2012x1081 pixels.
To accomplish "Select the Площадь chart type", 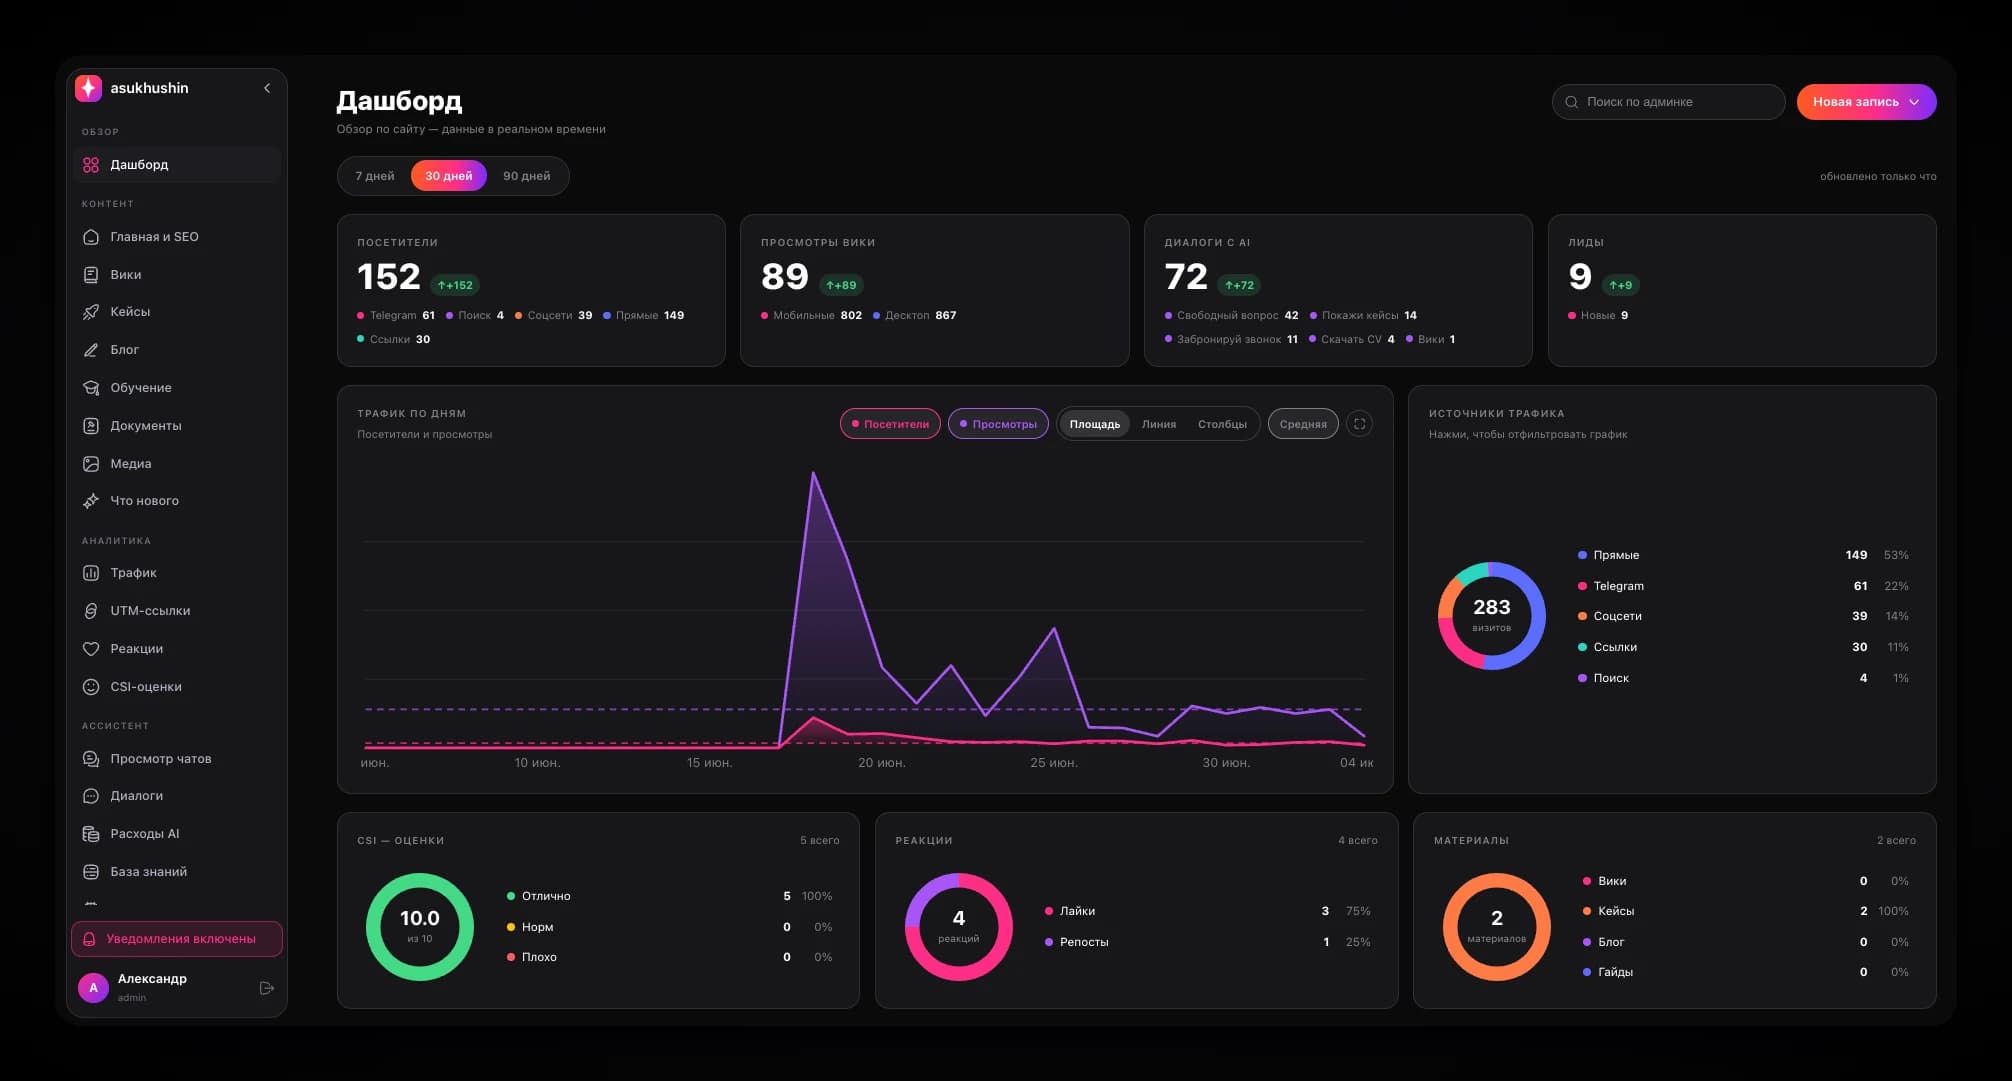I will pos(1095,424).
